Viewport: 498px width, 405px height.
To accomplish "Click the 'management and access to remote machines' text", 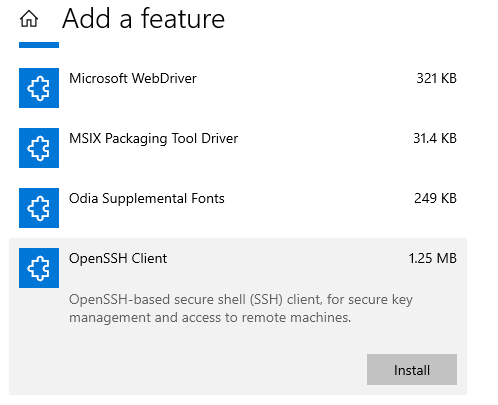I will [x=210, y=318].
